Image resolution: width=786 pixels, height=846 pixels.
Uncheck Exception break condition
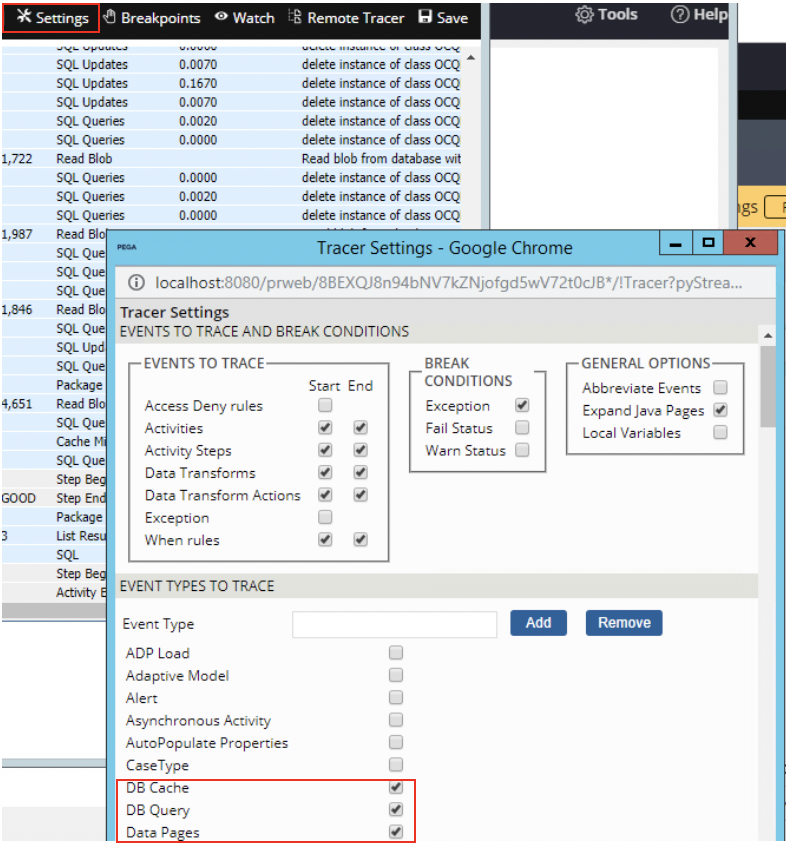(522, 405)
